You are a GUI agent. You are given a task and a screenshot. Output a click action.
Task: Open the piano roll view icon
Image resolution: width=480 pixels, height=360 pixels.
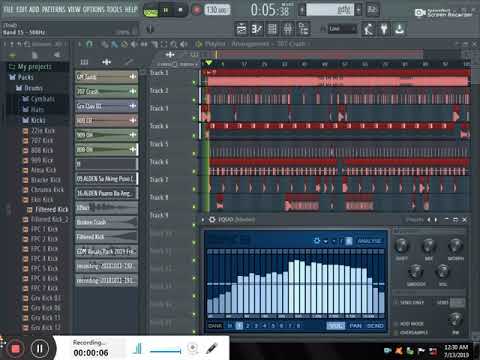(257, 29)
